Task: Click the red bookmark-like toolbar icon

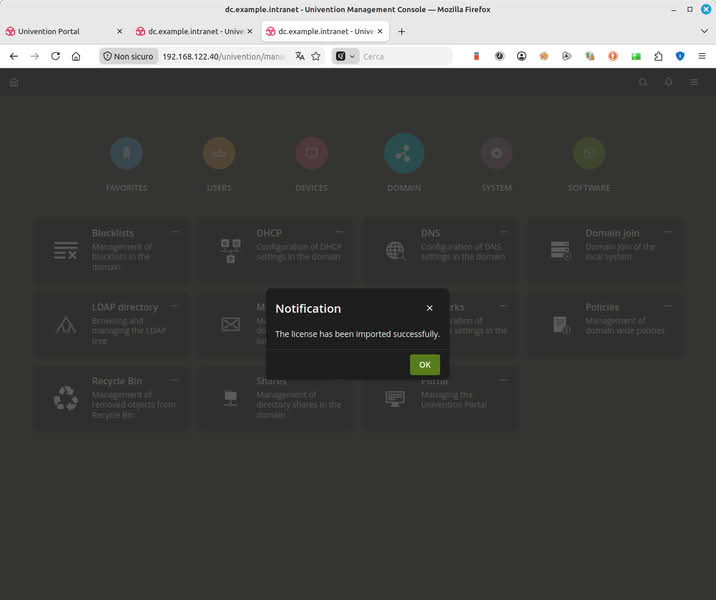Action: pyautogui.click(x=476, y=56)
